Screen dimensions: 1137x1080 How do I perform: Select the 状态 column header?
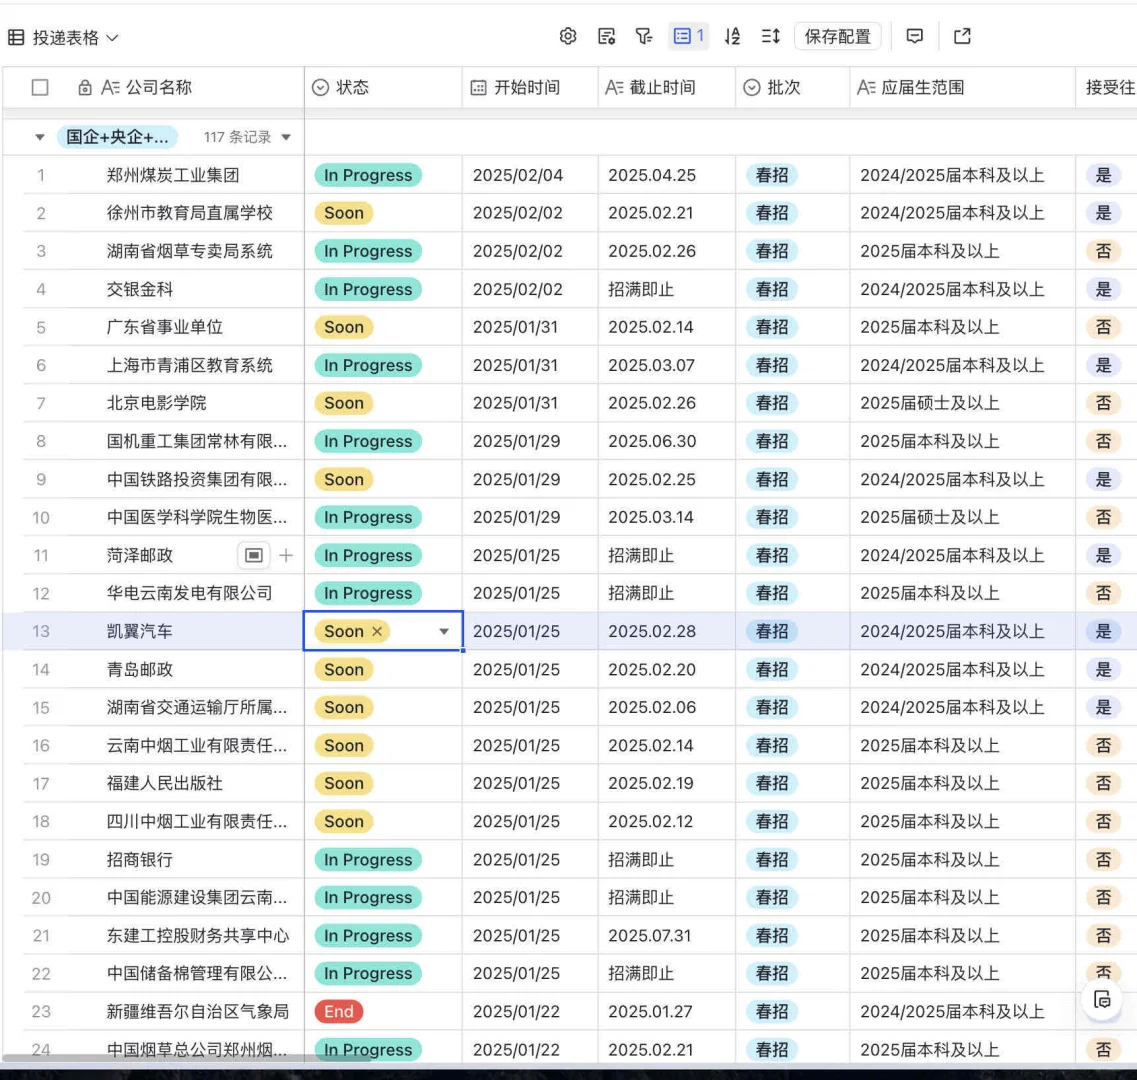pos(383,88)
